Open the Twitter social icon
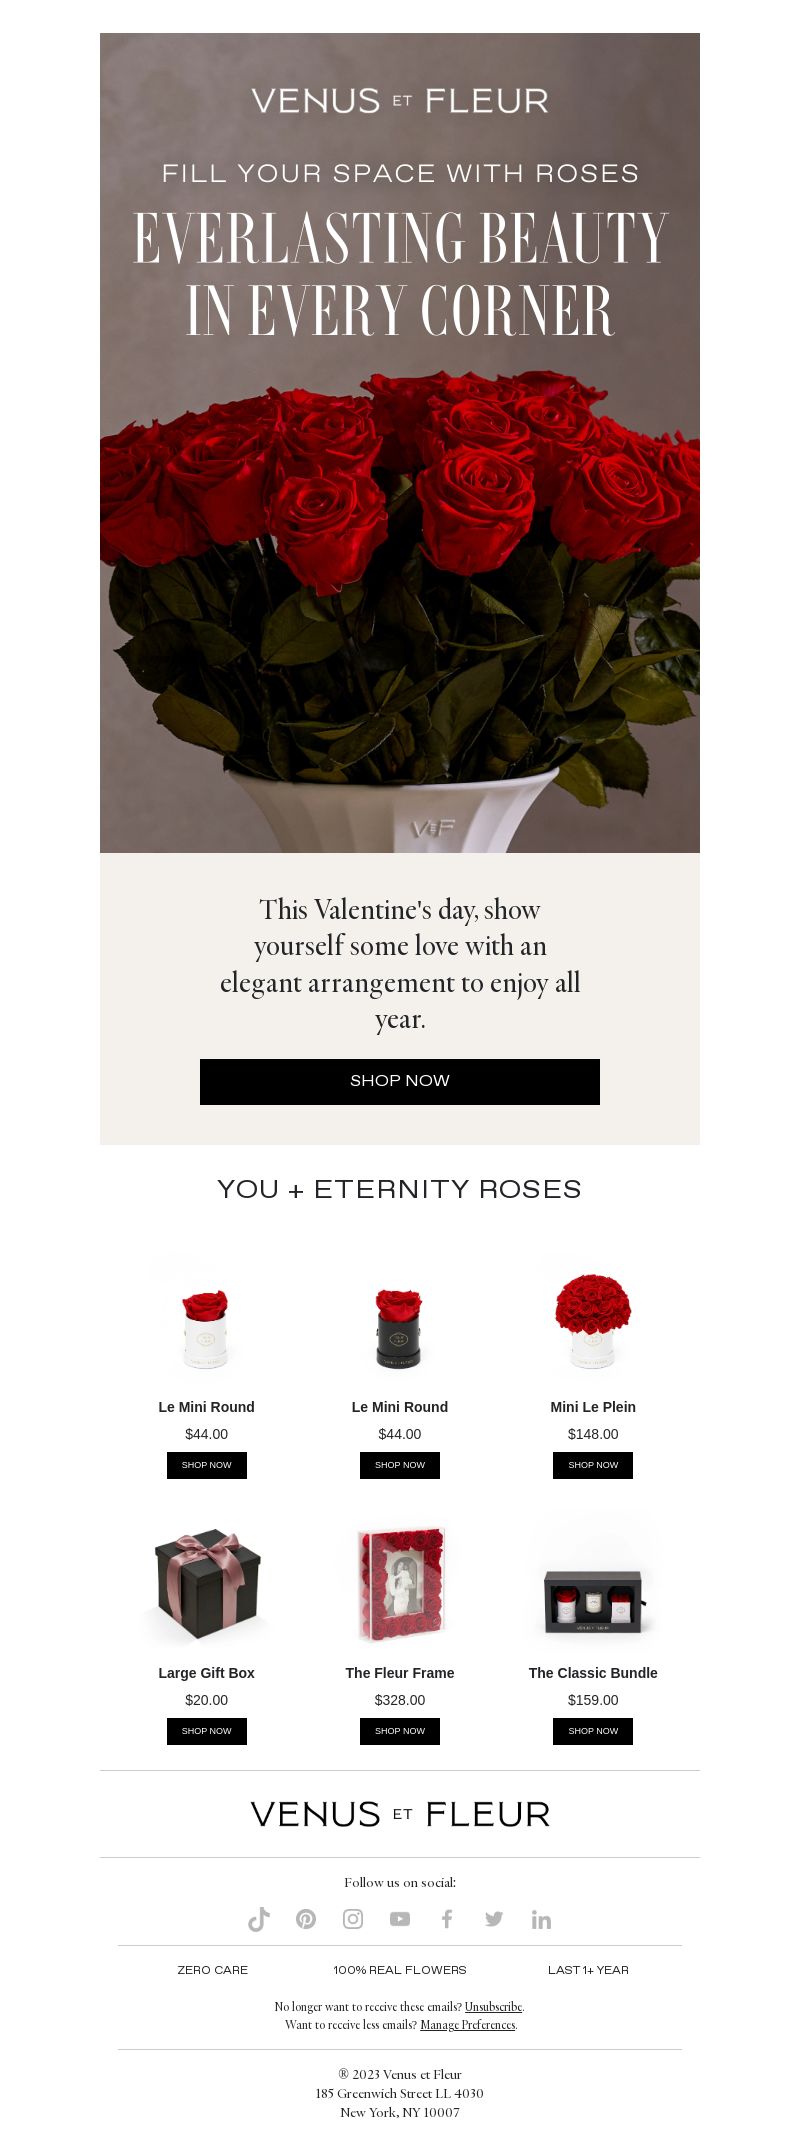Image resolution: width=800 pixels, height=2153 pixels. click(494, 1919)
